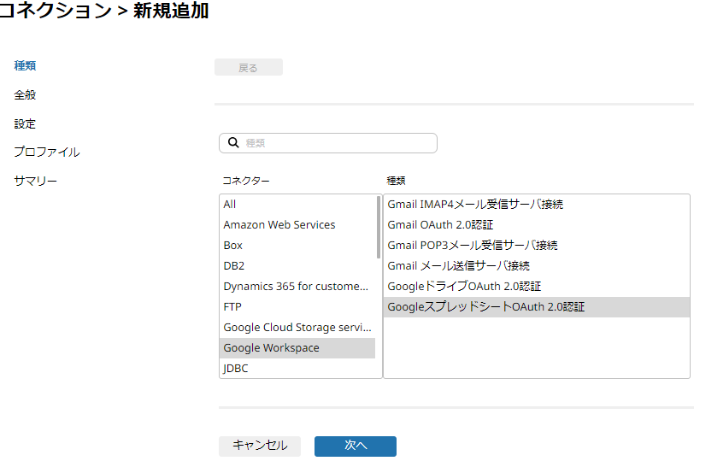703x459 pixels.
Task: Choose Gmail メール送信サーバ接続 type
Action: 537,266
